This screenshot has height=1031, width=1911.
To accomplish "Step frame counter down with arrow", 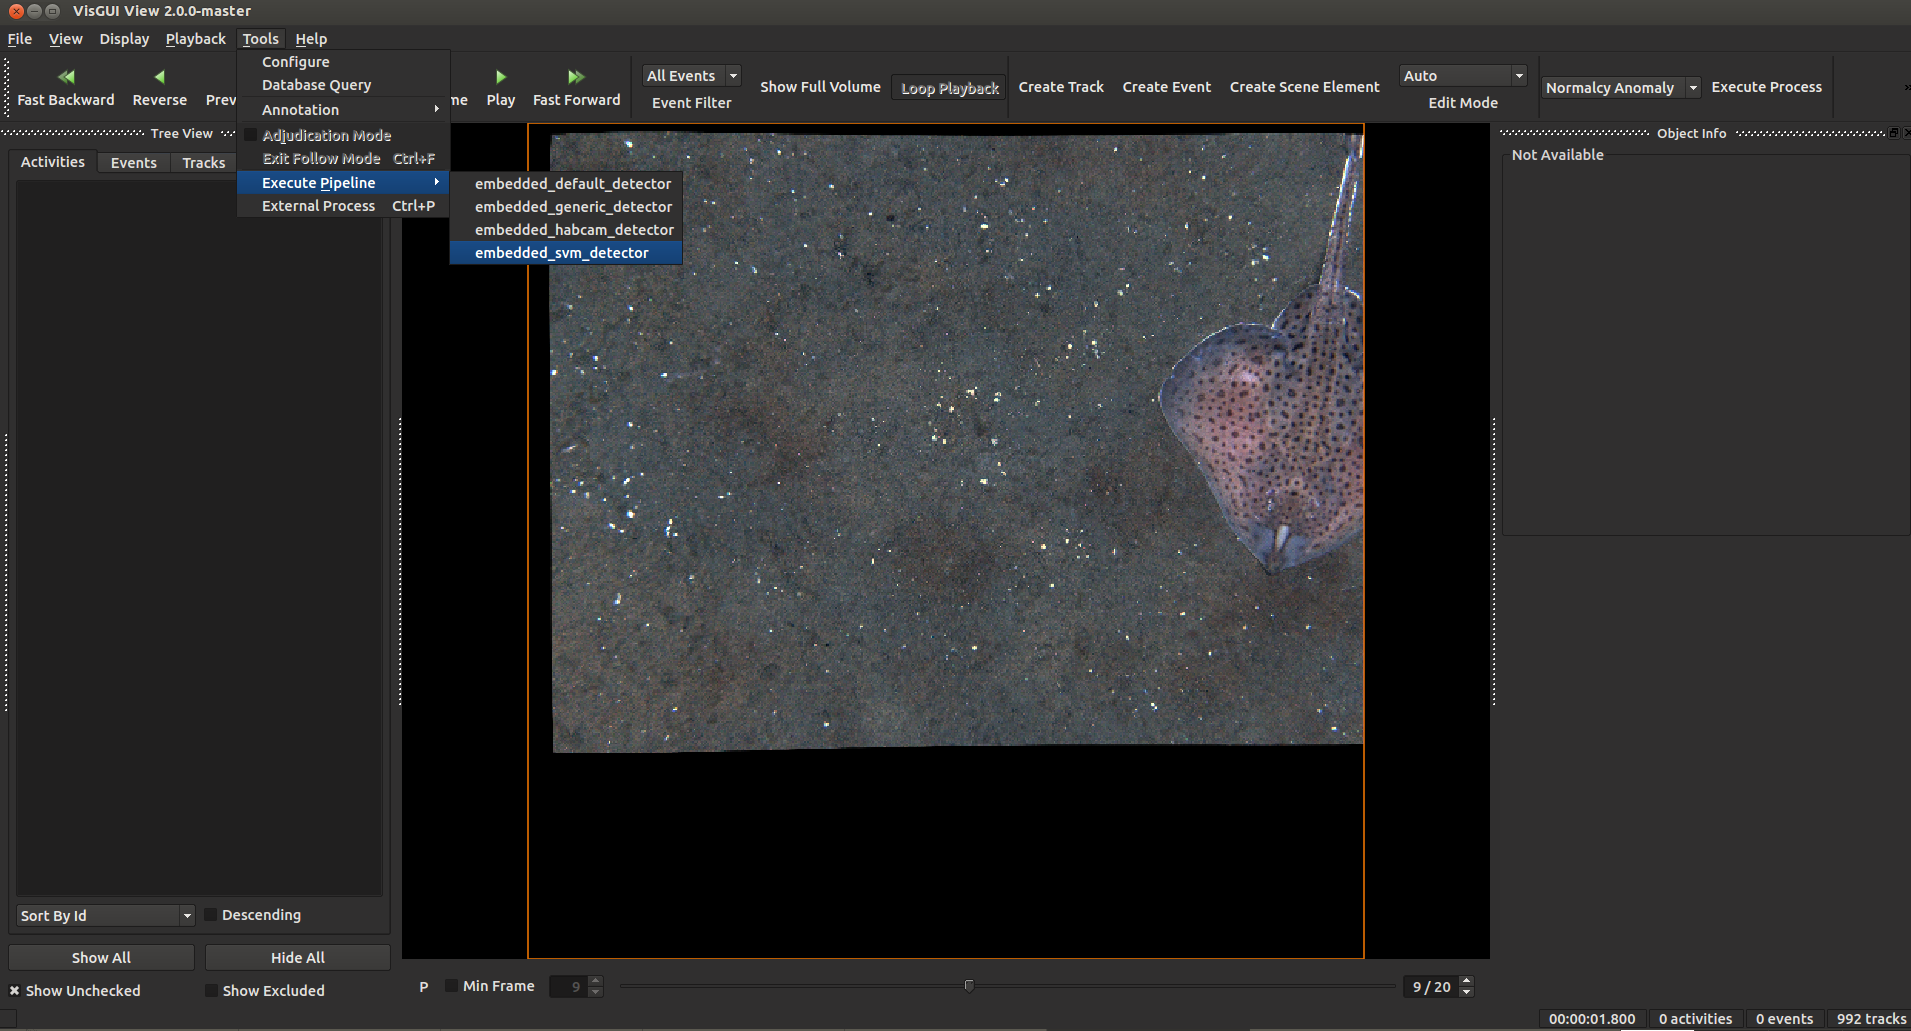I will coord(1466,993).
